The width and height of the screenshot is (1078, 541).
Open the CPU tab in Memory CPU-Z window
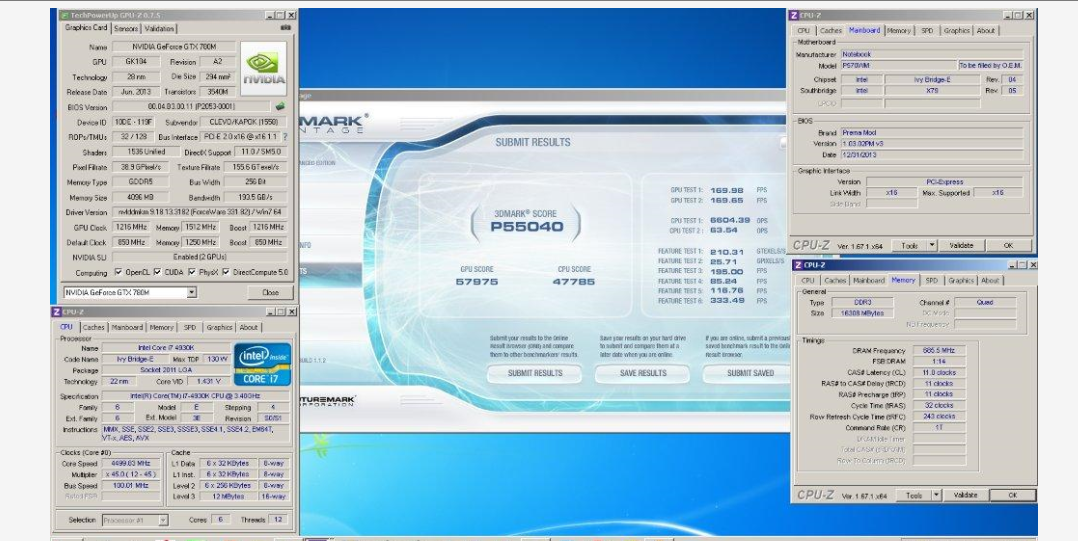(x=808, y=280)
